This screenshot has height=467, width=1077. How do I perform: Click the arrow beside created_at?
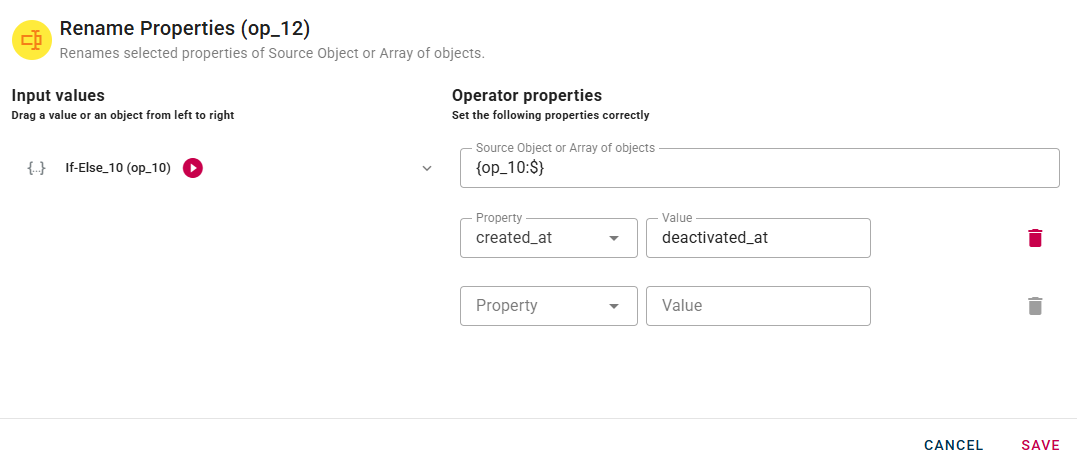pyautogui.click(x=613, y=238)
